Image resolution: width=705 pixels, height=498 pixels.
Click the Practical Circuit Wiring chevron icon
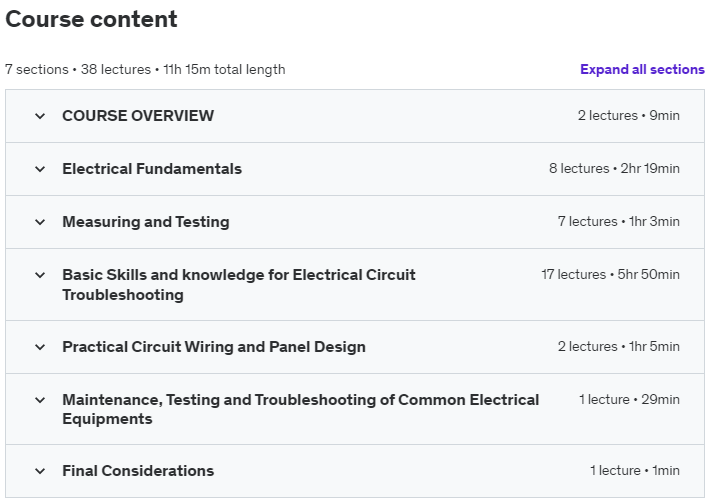(x=40, y=347)
